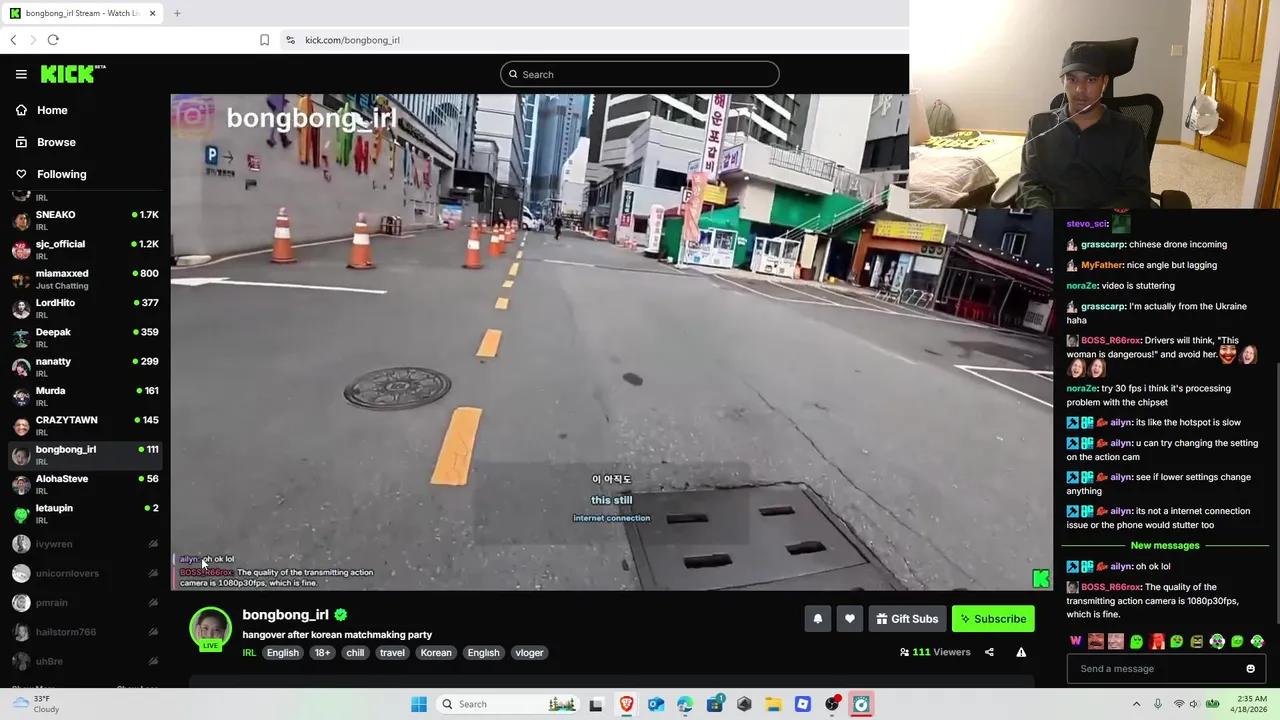1280x720 pixels.
Task: Jump to New messages in chat
Action: pyautogui.click(x=1164, y=546)
